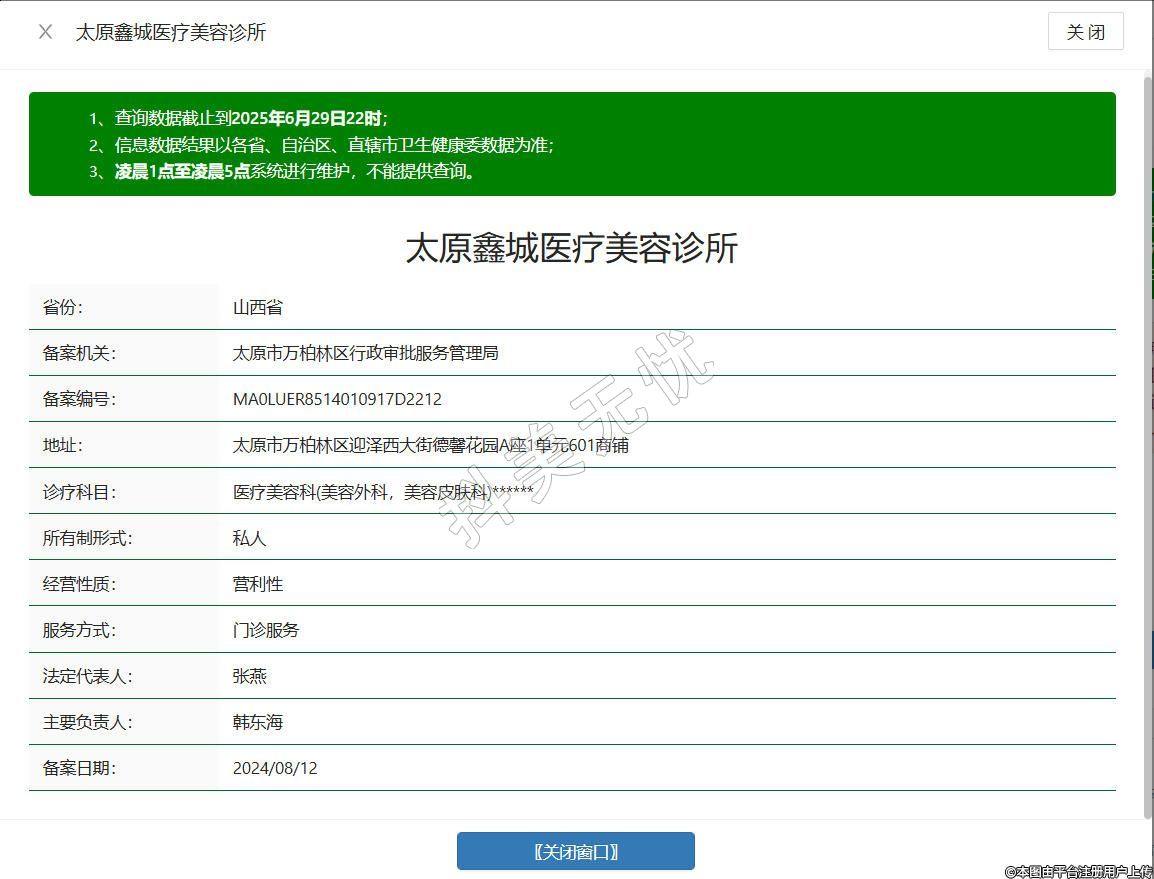Screen dimensions: 1154x879
Task: Select the main person in charge 韩东海
Action: coord(258,722)
